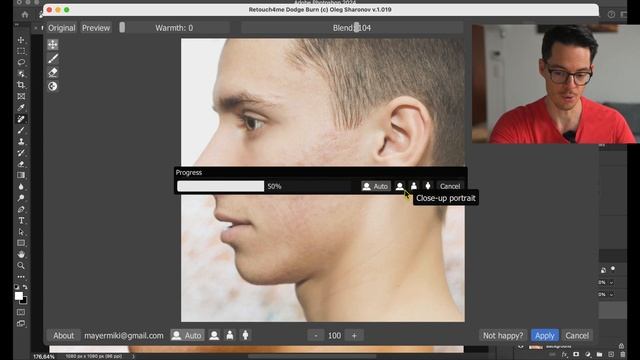This screenshot has width=640, height=360.
Task: Click the 100 value field
Action: pos(334,336)
